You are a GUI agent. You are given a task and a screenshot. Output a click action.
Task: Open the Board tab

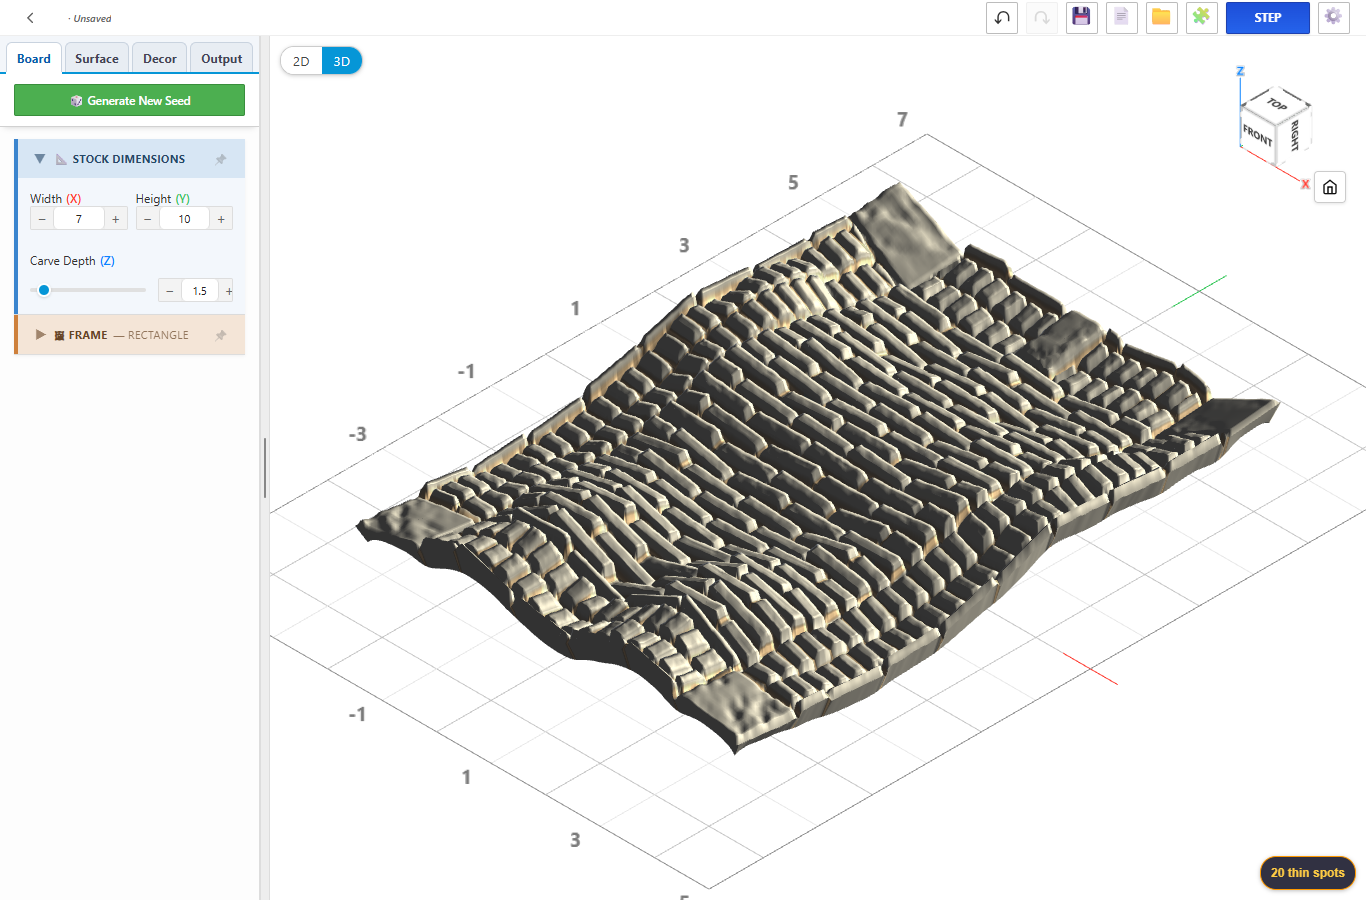(x=34, y=59)
